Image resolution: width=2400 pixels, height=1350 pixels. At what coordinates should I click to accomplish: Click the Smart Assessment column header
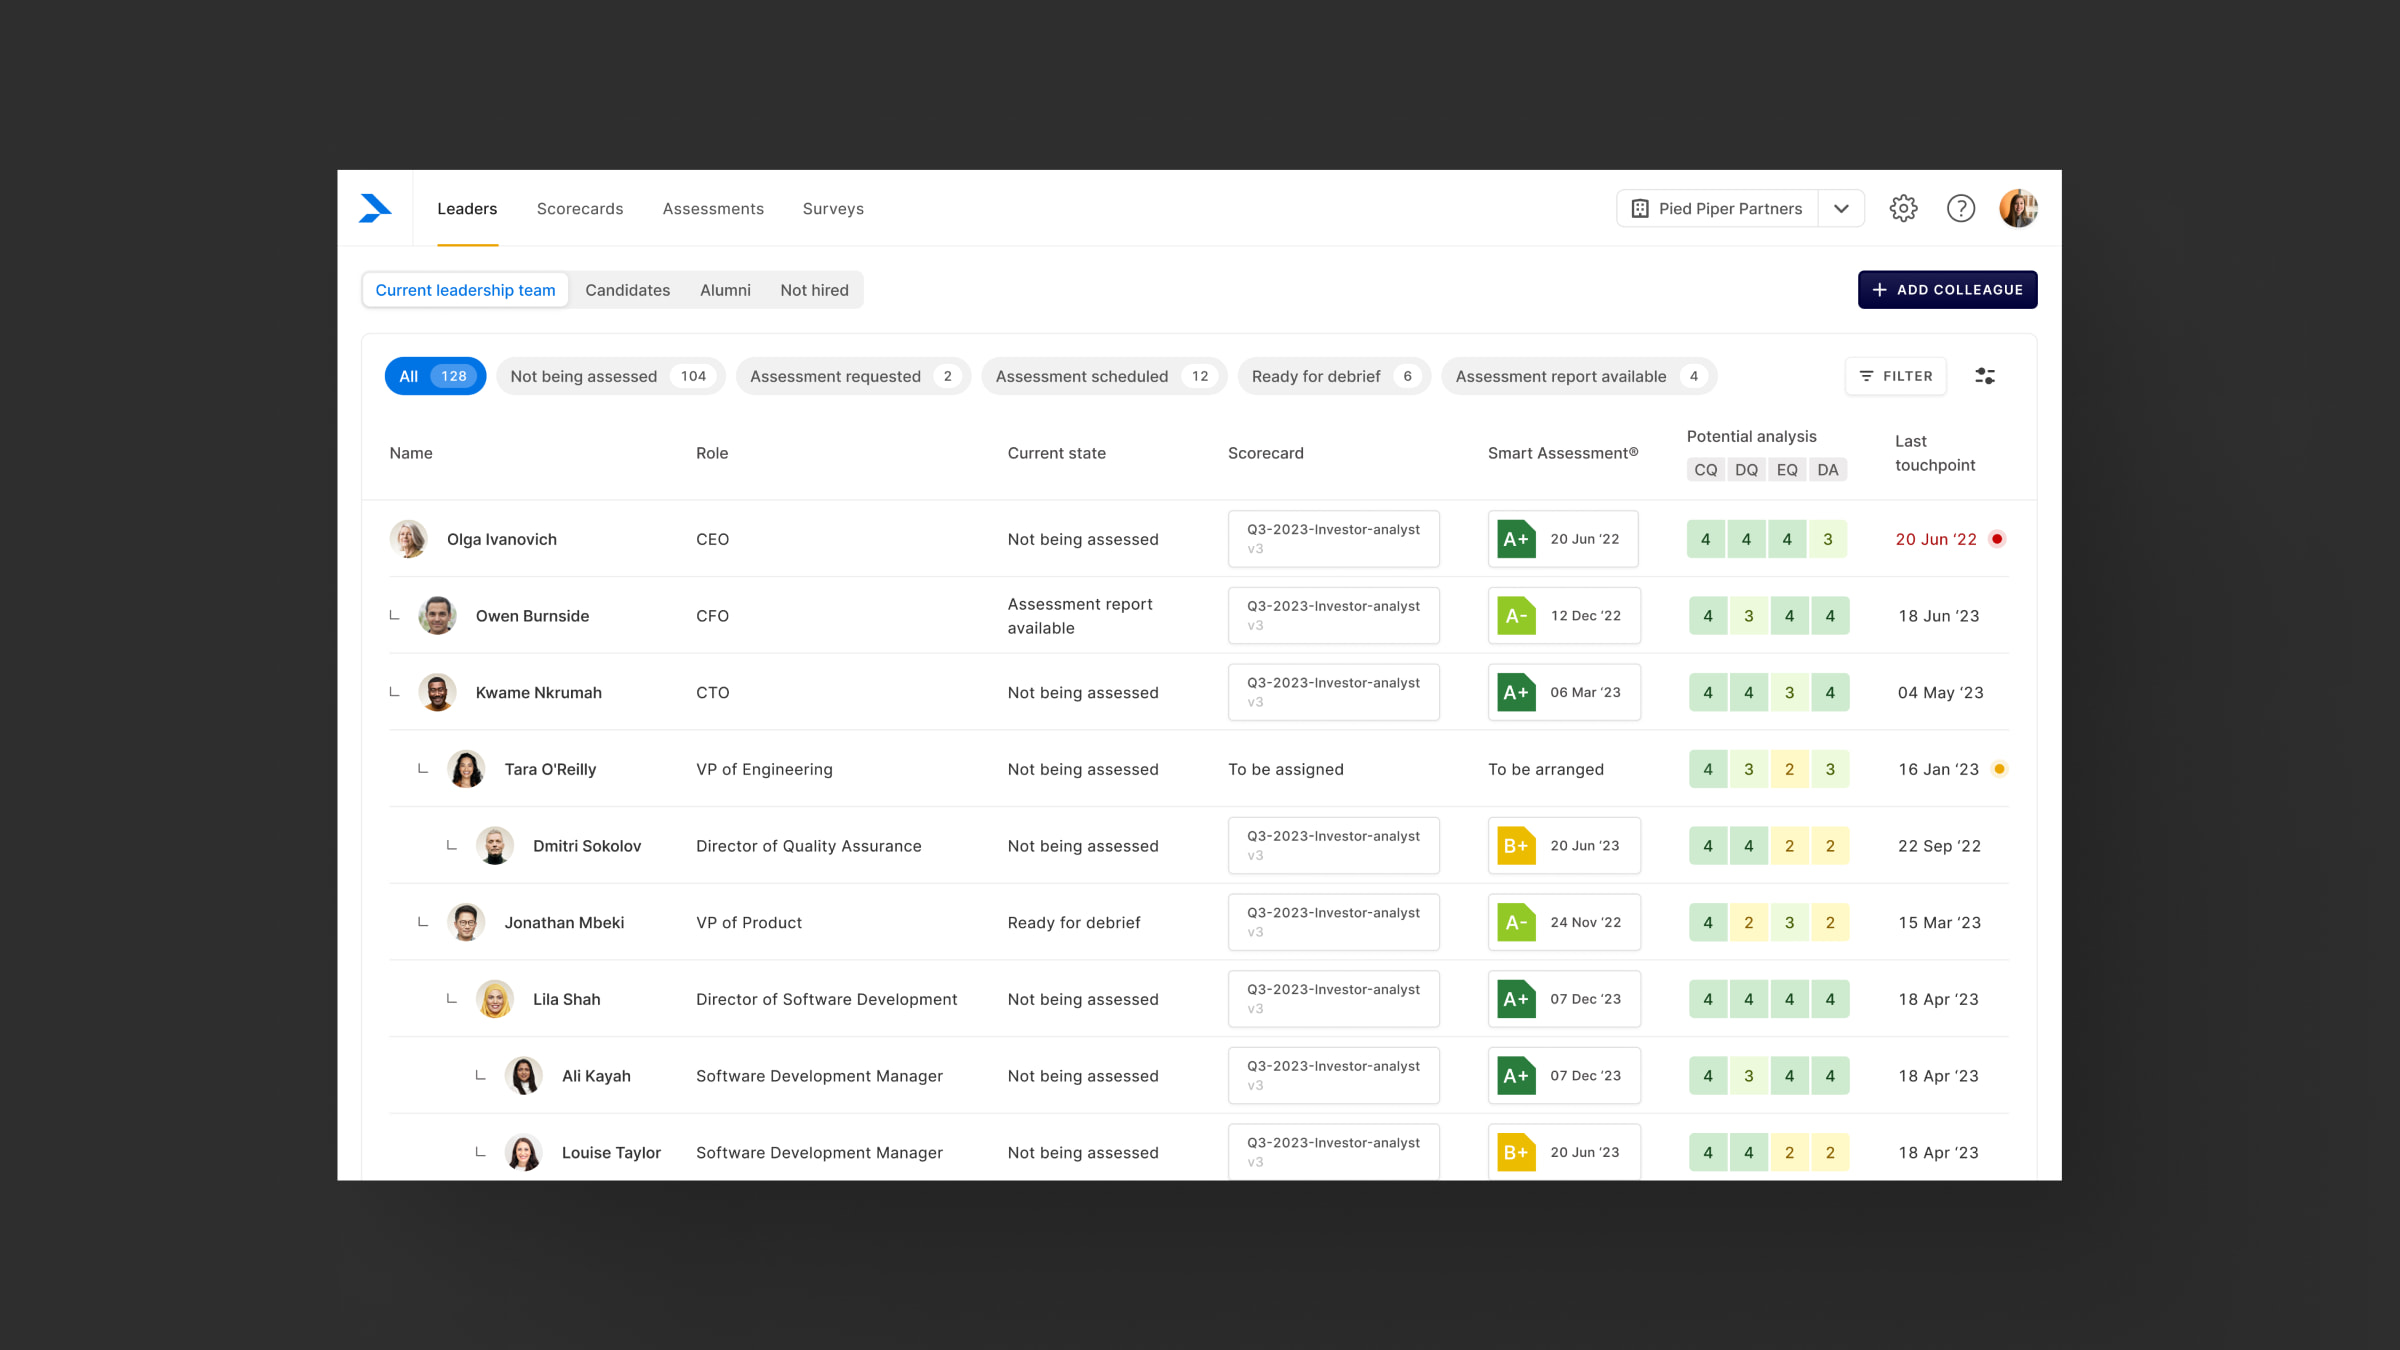1563,453
